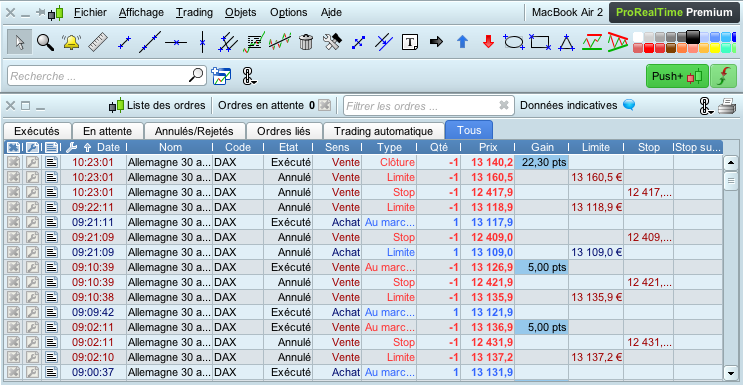Open the Trading menu
The height and width of the screenshot is (385, 743).
click(194, 12)
